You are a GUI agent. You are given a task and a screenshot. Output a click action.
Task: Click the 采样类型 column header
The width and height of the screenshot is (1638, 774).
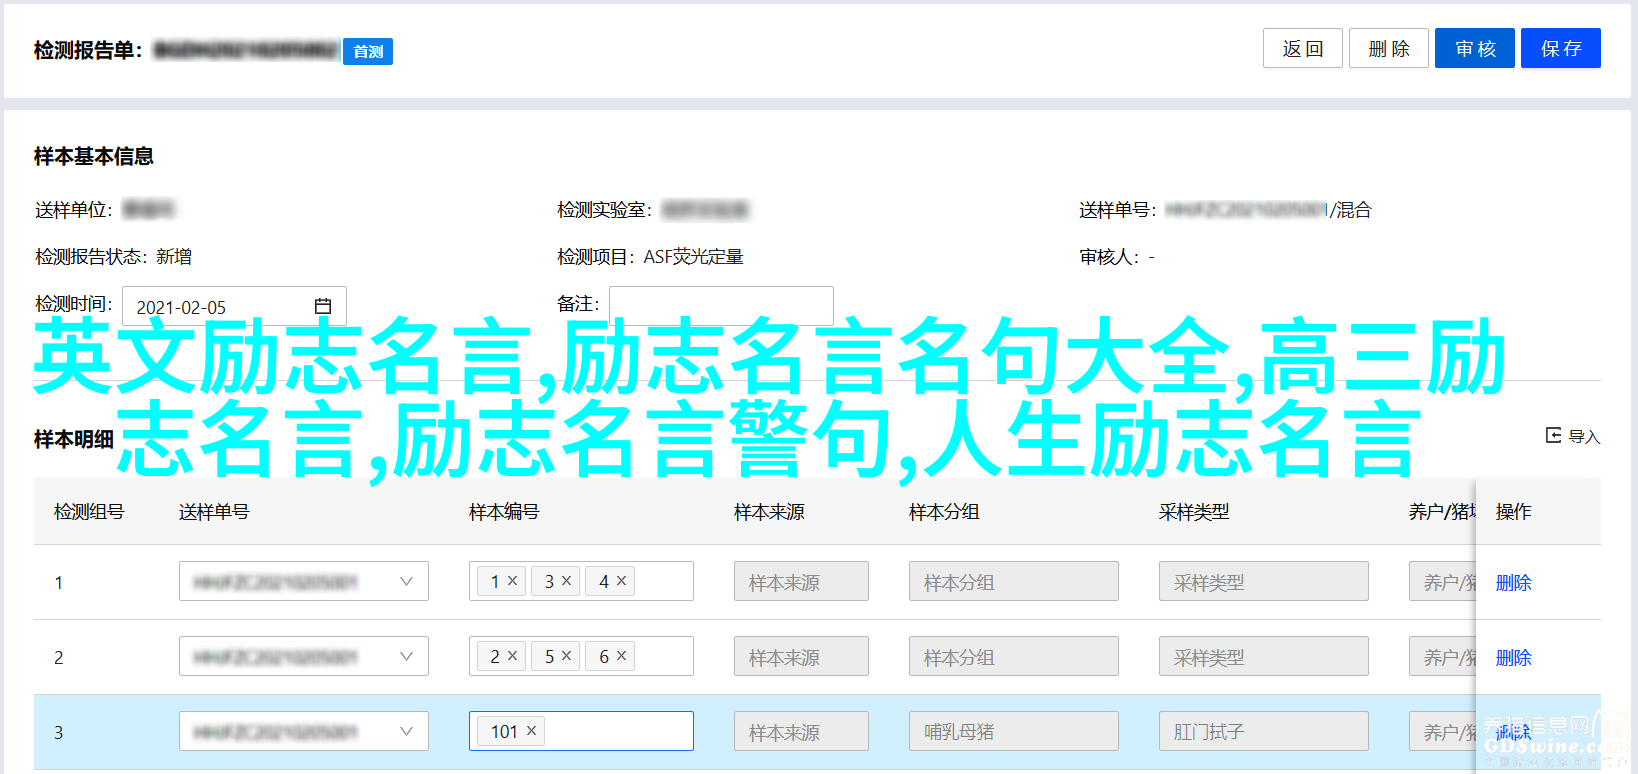(x=1194, y=511)
